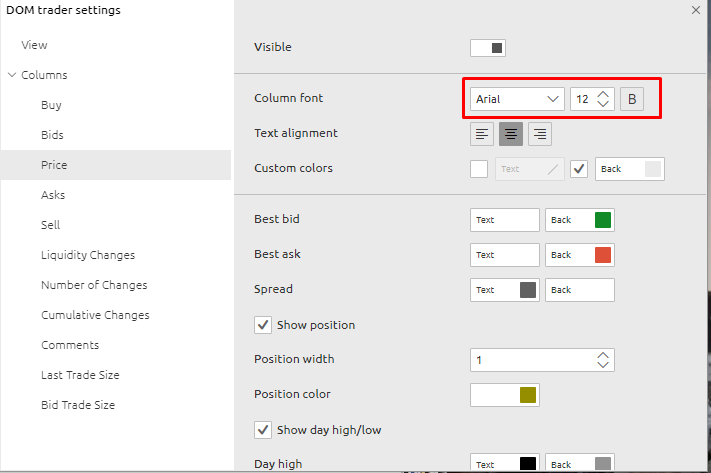711x473 pixels.
Task: Uncheck the Show position checkbox
Action: pos(263,325)
